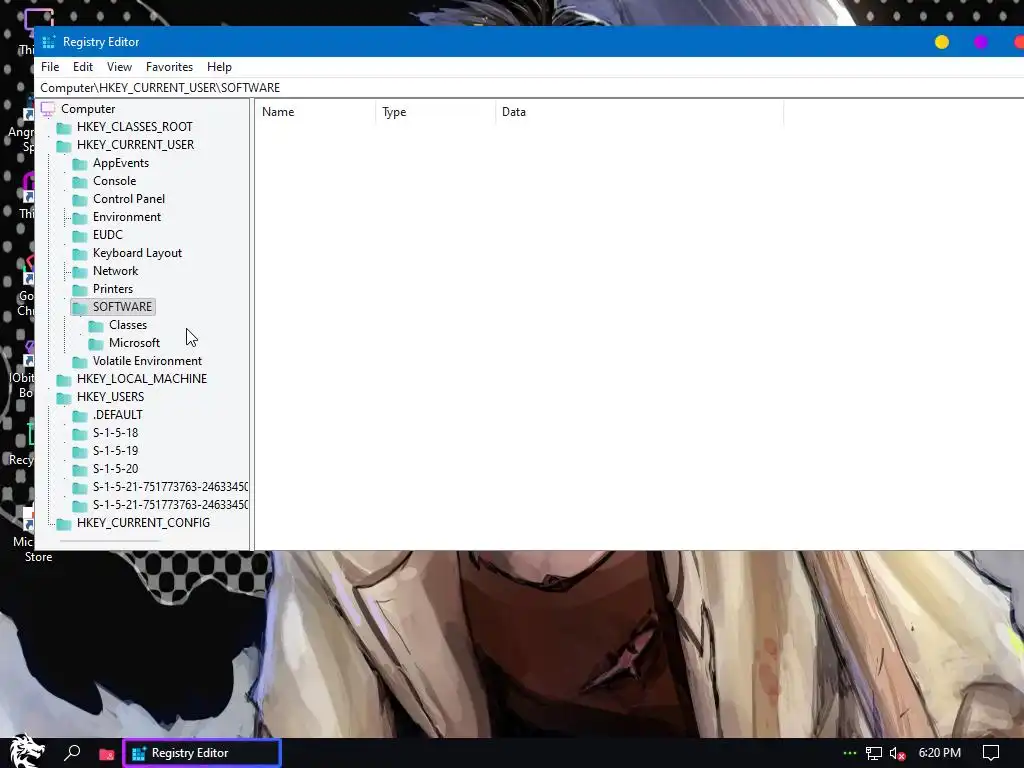Select the Network key
This screenshot has height=768, width=1024.
[116, 270]
